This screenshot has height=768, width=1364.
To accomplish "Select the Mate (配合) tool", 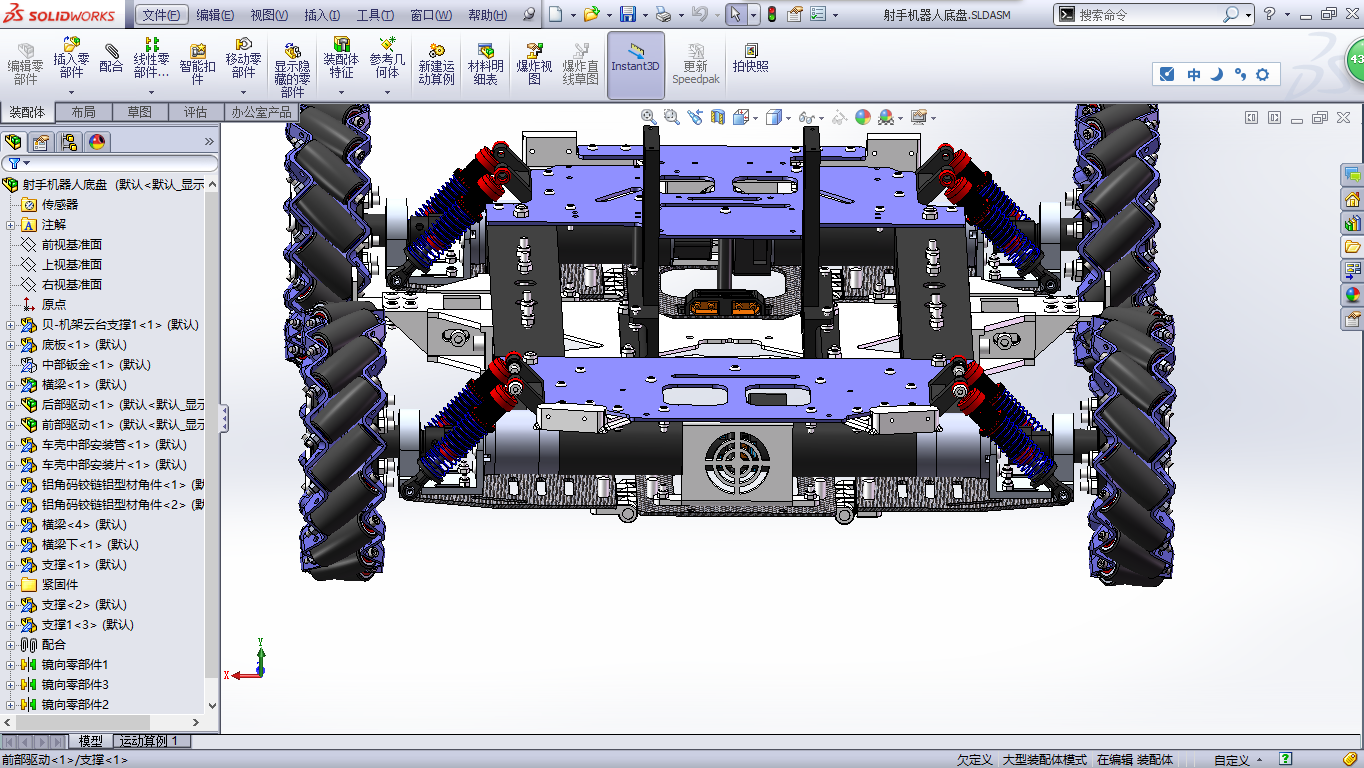I will coord(111,59).
